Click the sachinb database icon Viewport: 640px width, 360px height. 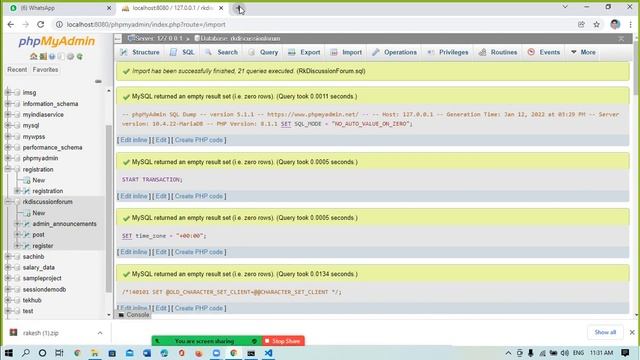(x=17, y=257)
